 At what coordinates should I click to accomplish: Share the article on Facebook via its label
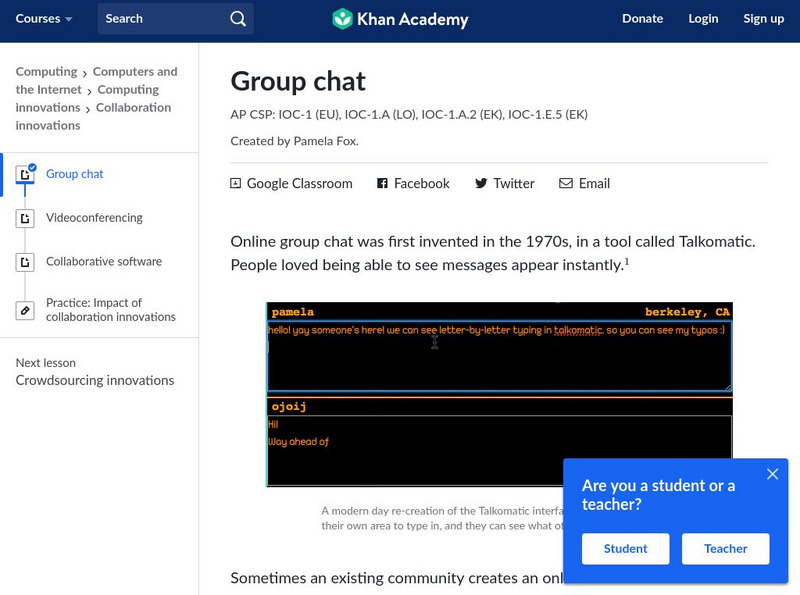[x=421, y=183]
